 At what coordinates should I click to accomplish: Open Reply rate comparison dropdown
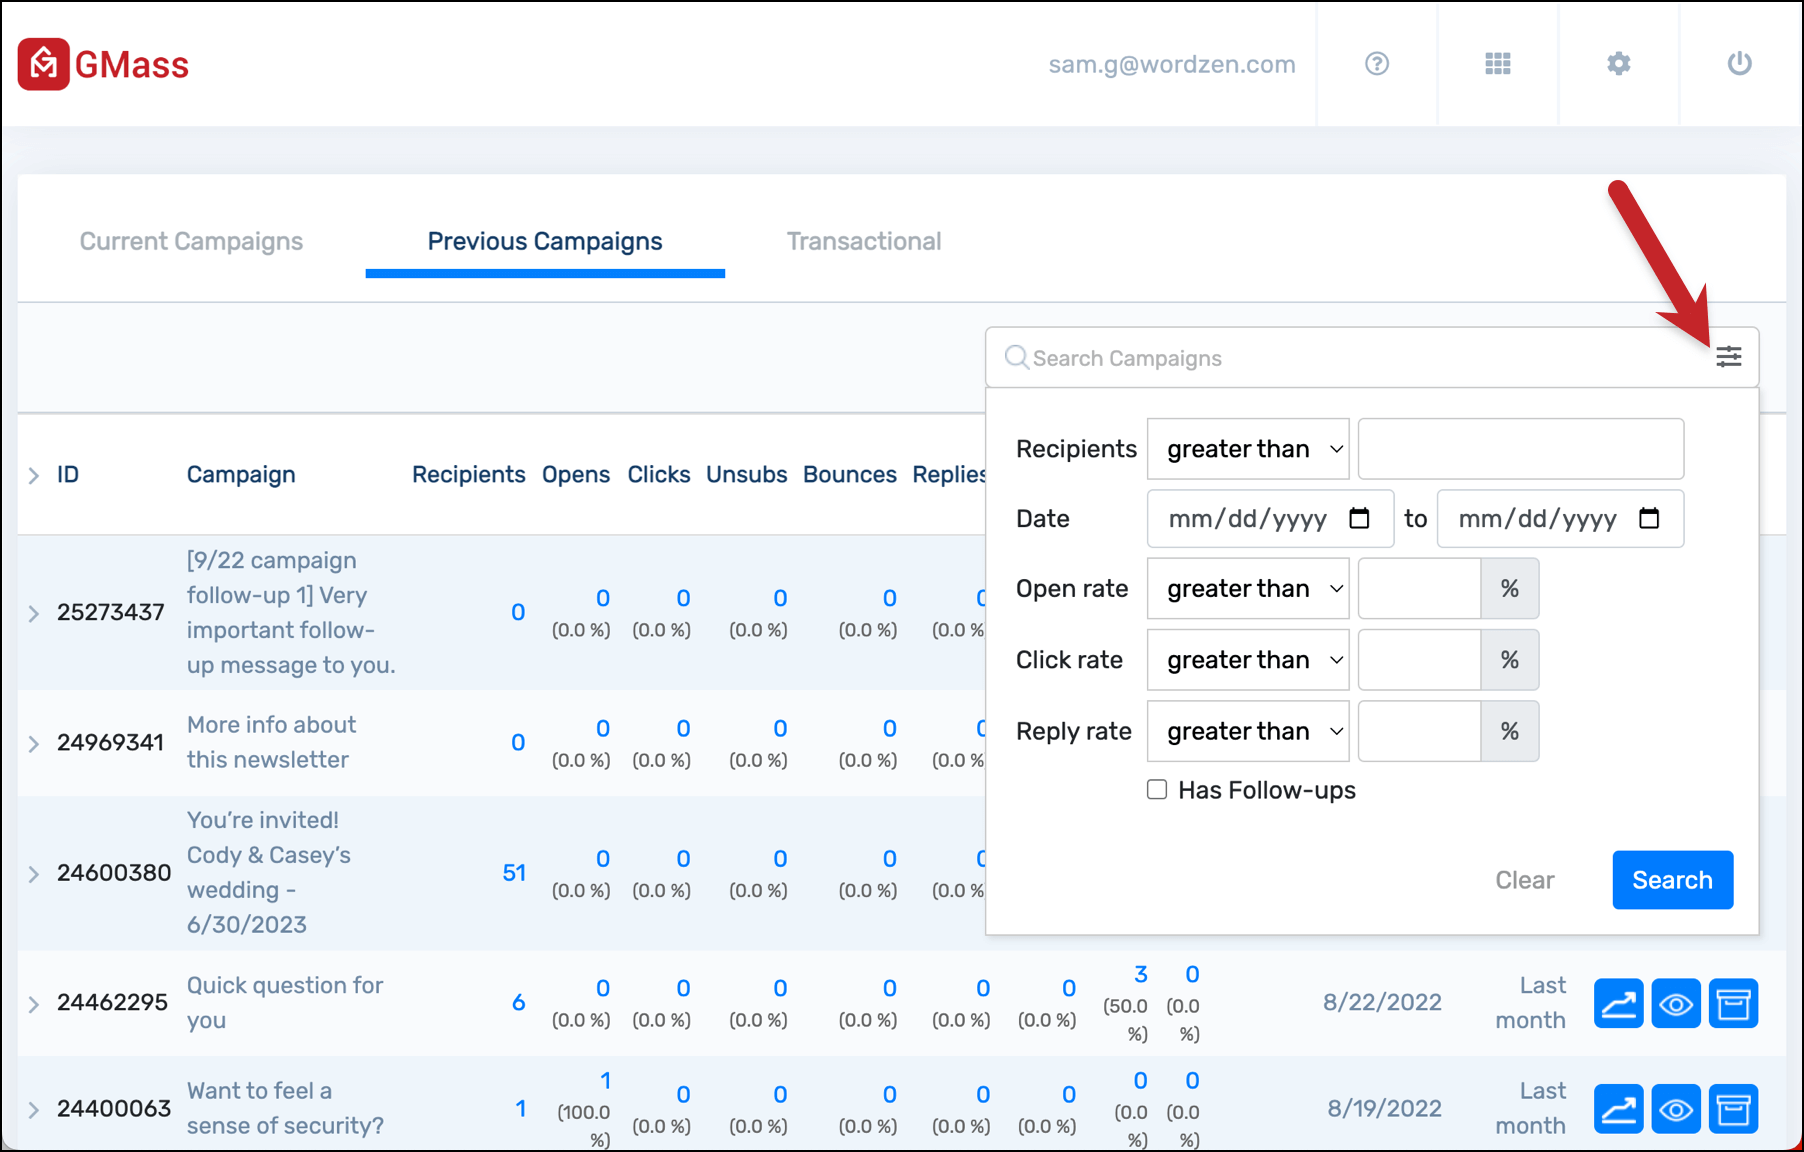(1248, 731)
